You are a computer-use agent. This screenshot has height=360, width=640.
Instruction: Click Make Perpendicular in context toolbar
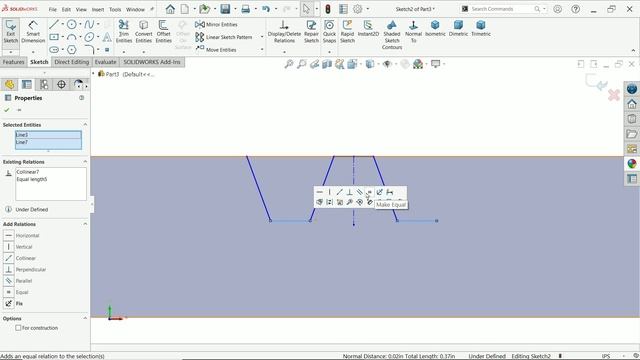coord(349,192)
